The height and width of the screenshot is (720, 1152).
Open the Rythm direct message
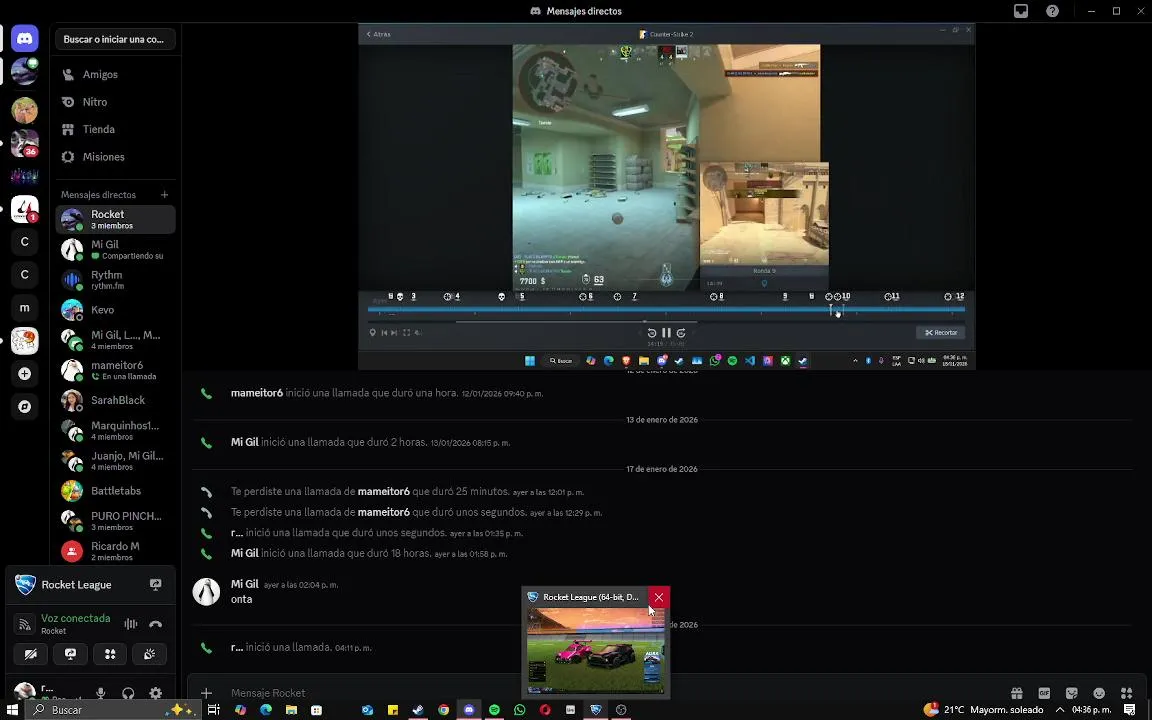pos(115,280)
